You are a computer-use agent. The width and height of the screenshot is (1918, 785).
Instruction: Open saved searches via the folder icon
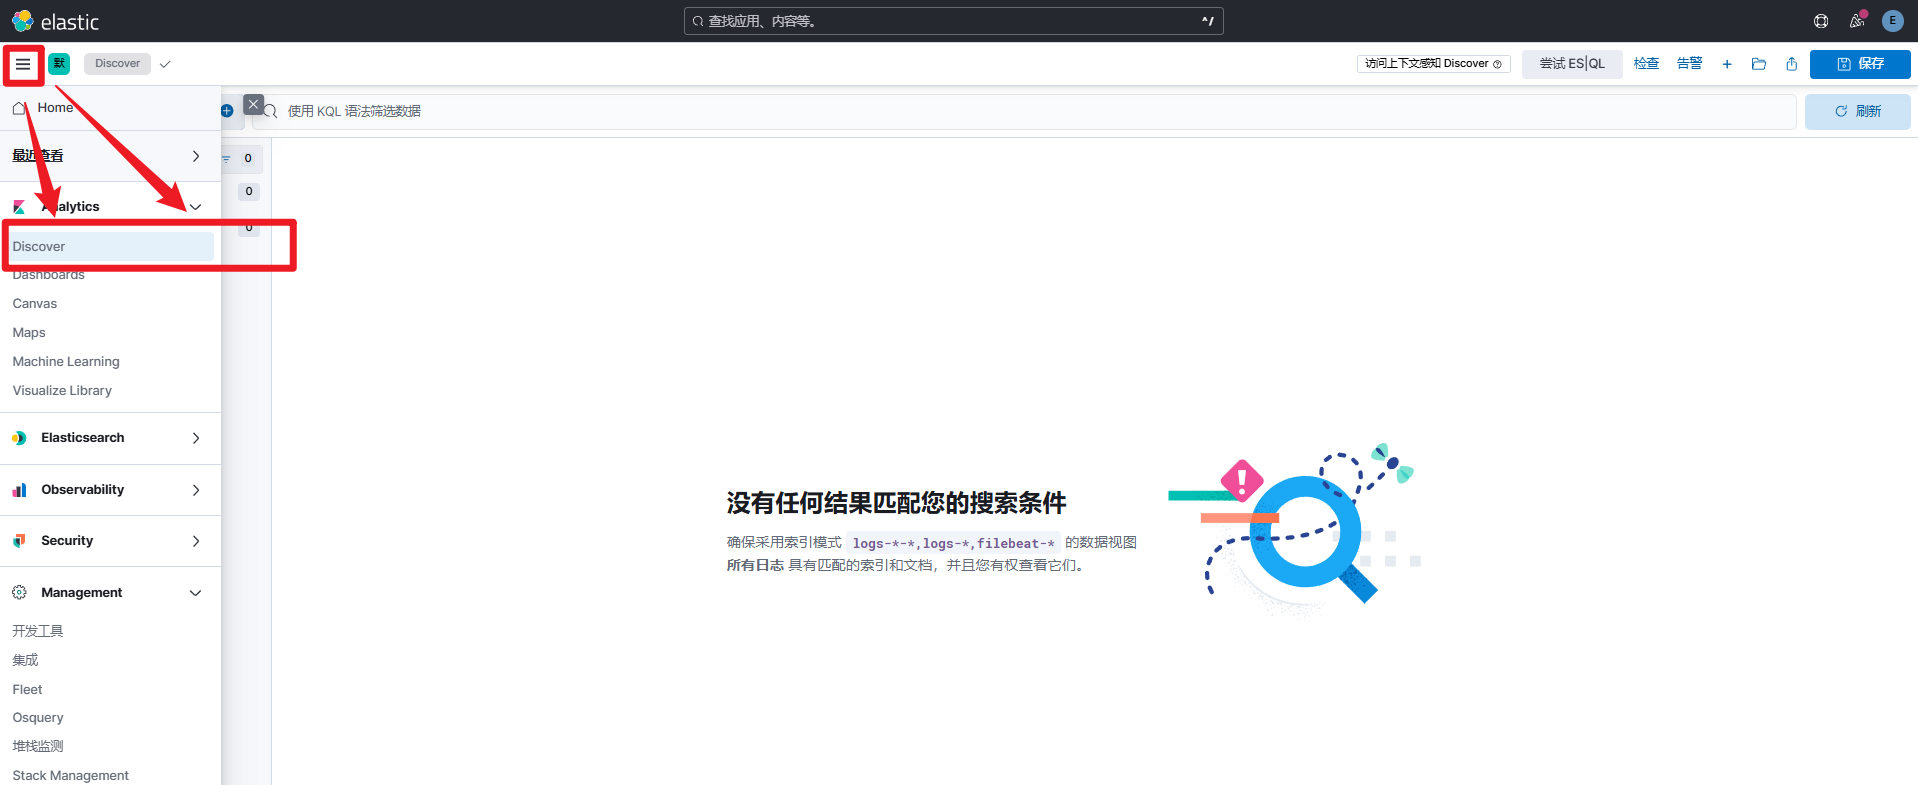[x=1759, y=64]
